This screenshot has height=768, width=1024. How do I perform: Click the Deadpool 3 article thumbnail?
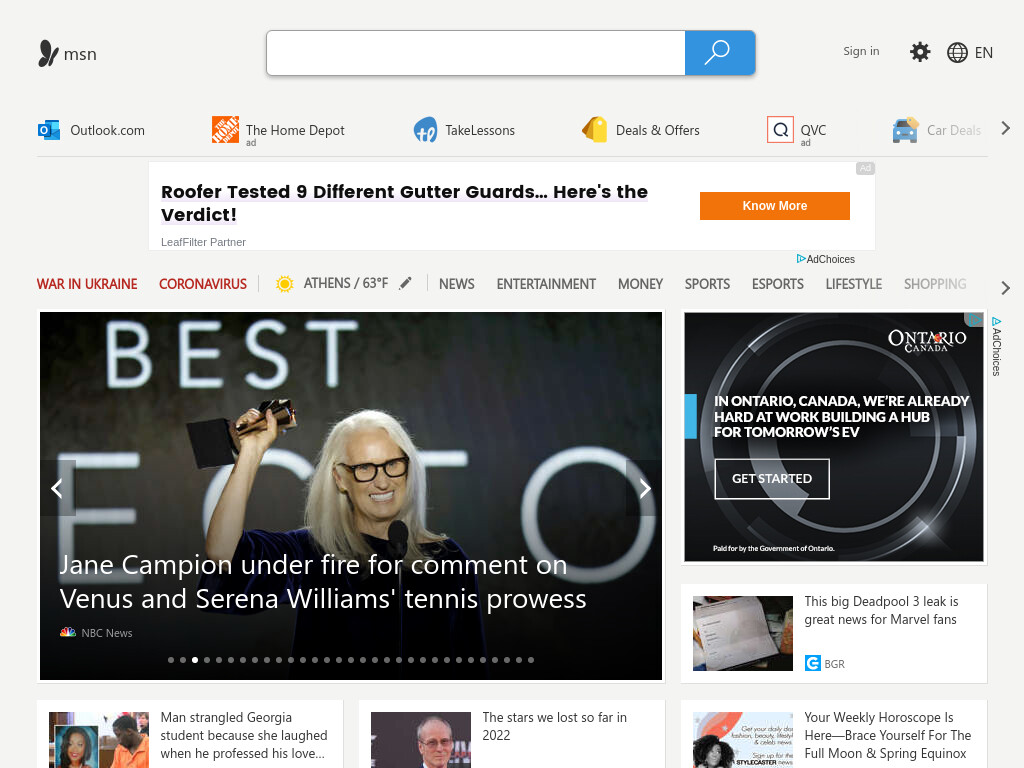[x=743, y=633]
